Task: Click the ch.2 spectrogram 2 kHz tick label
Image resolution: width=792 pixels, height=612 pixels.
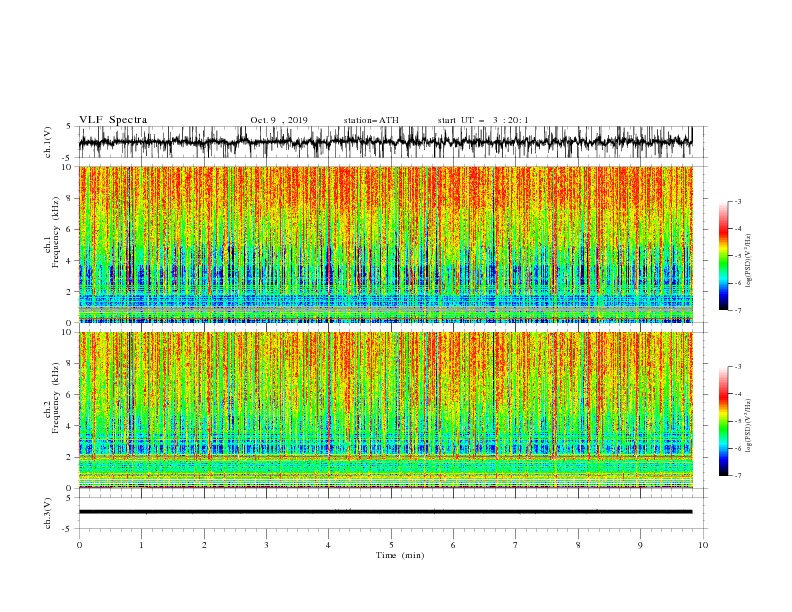Action: pos(70,457)
